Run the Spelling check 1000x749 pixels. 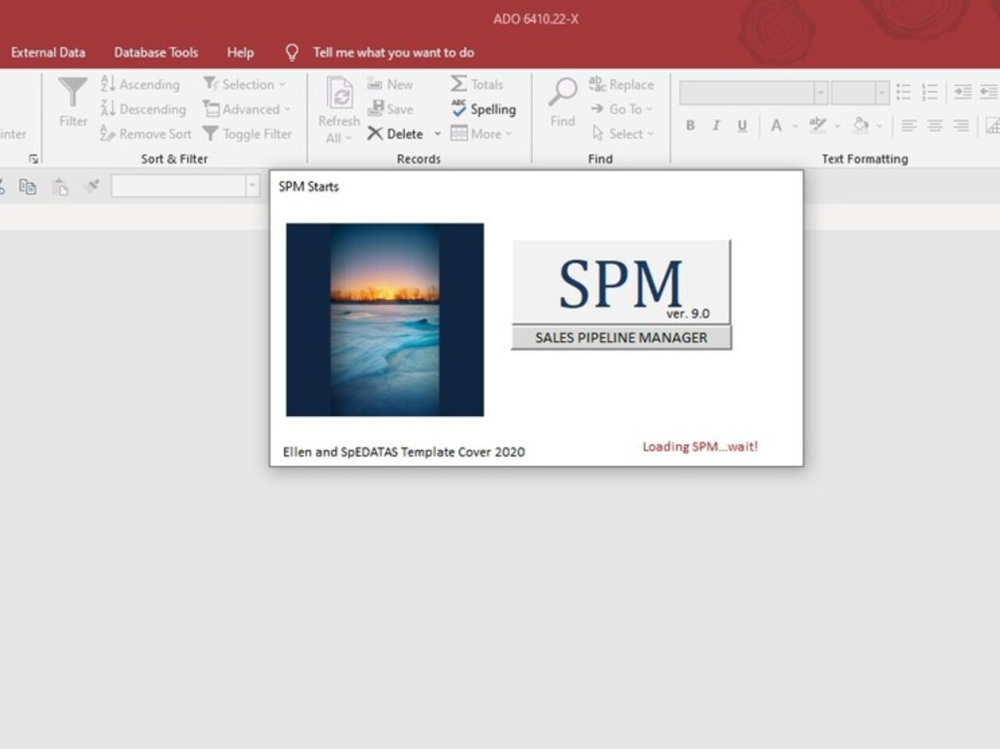483,109
